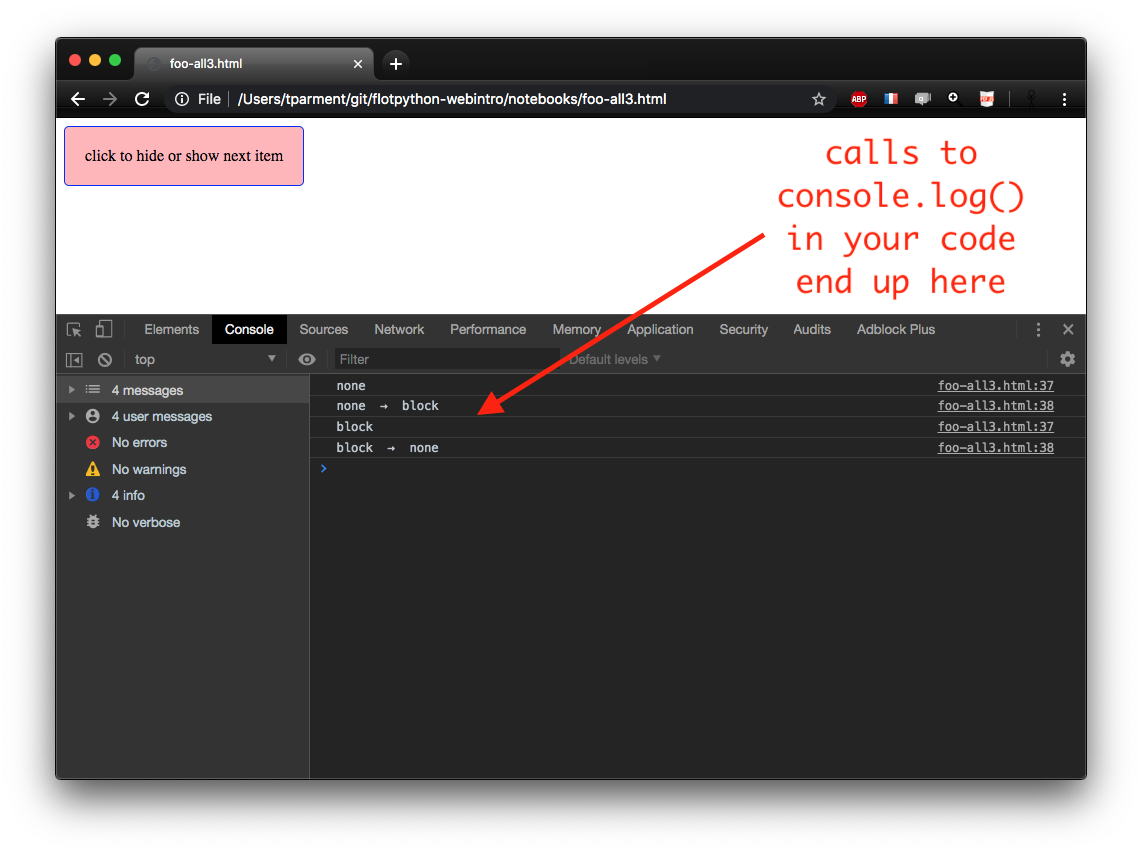
Task: Switch to the Network tab
Action: [399, 330]
